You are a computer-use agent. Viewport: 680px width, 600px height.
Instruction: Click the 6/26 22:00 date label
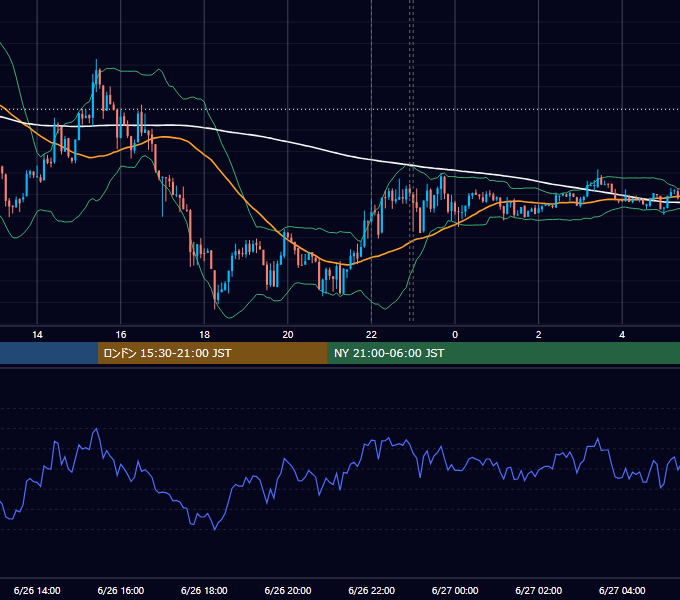click(372, 590)
